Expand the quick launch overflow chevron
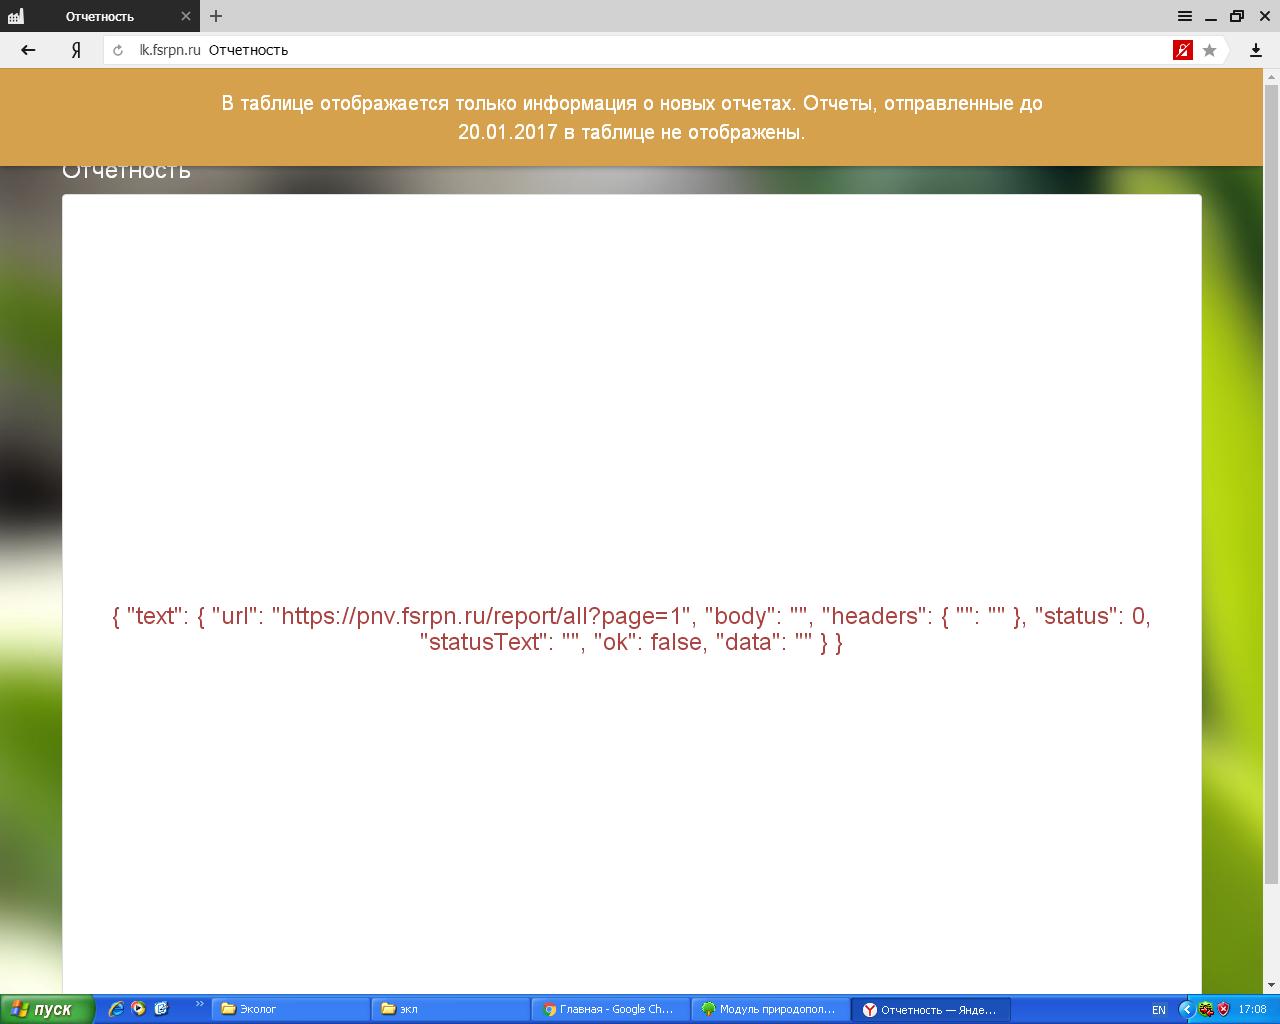This screenshot has width=1280, height=1024. [199, 1004]
